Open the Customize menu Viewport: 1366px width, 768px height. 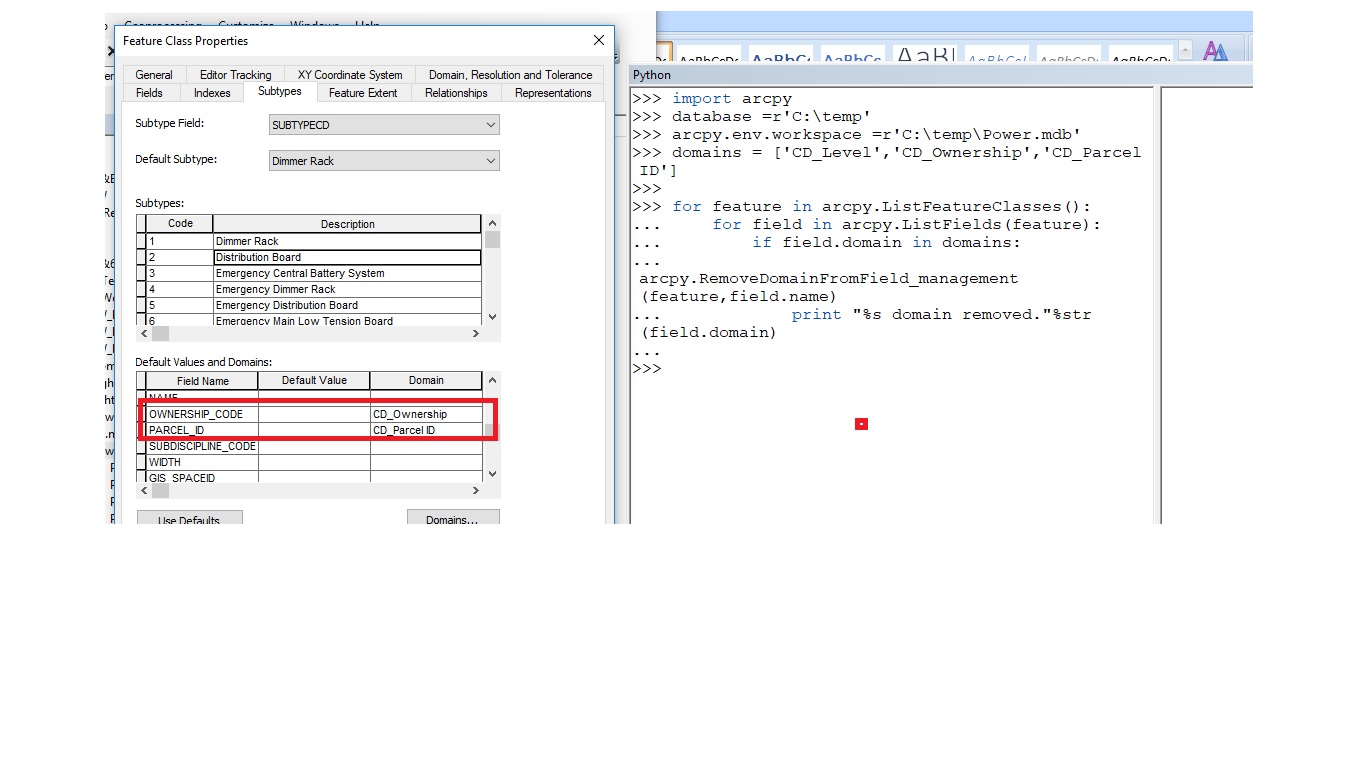click(x=246, y=25)
